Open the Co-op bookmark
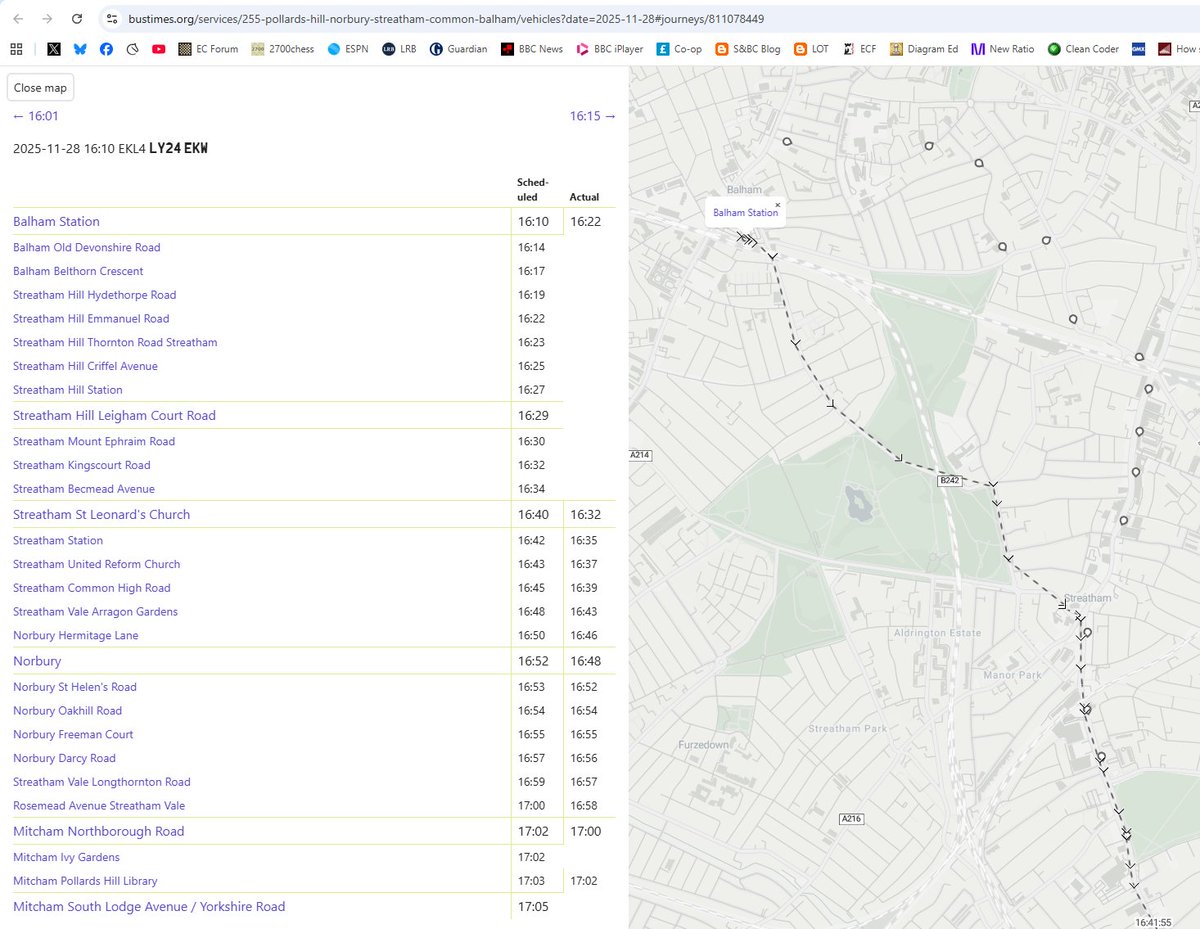 [679, 48]
